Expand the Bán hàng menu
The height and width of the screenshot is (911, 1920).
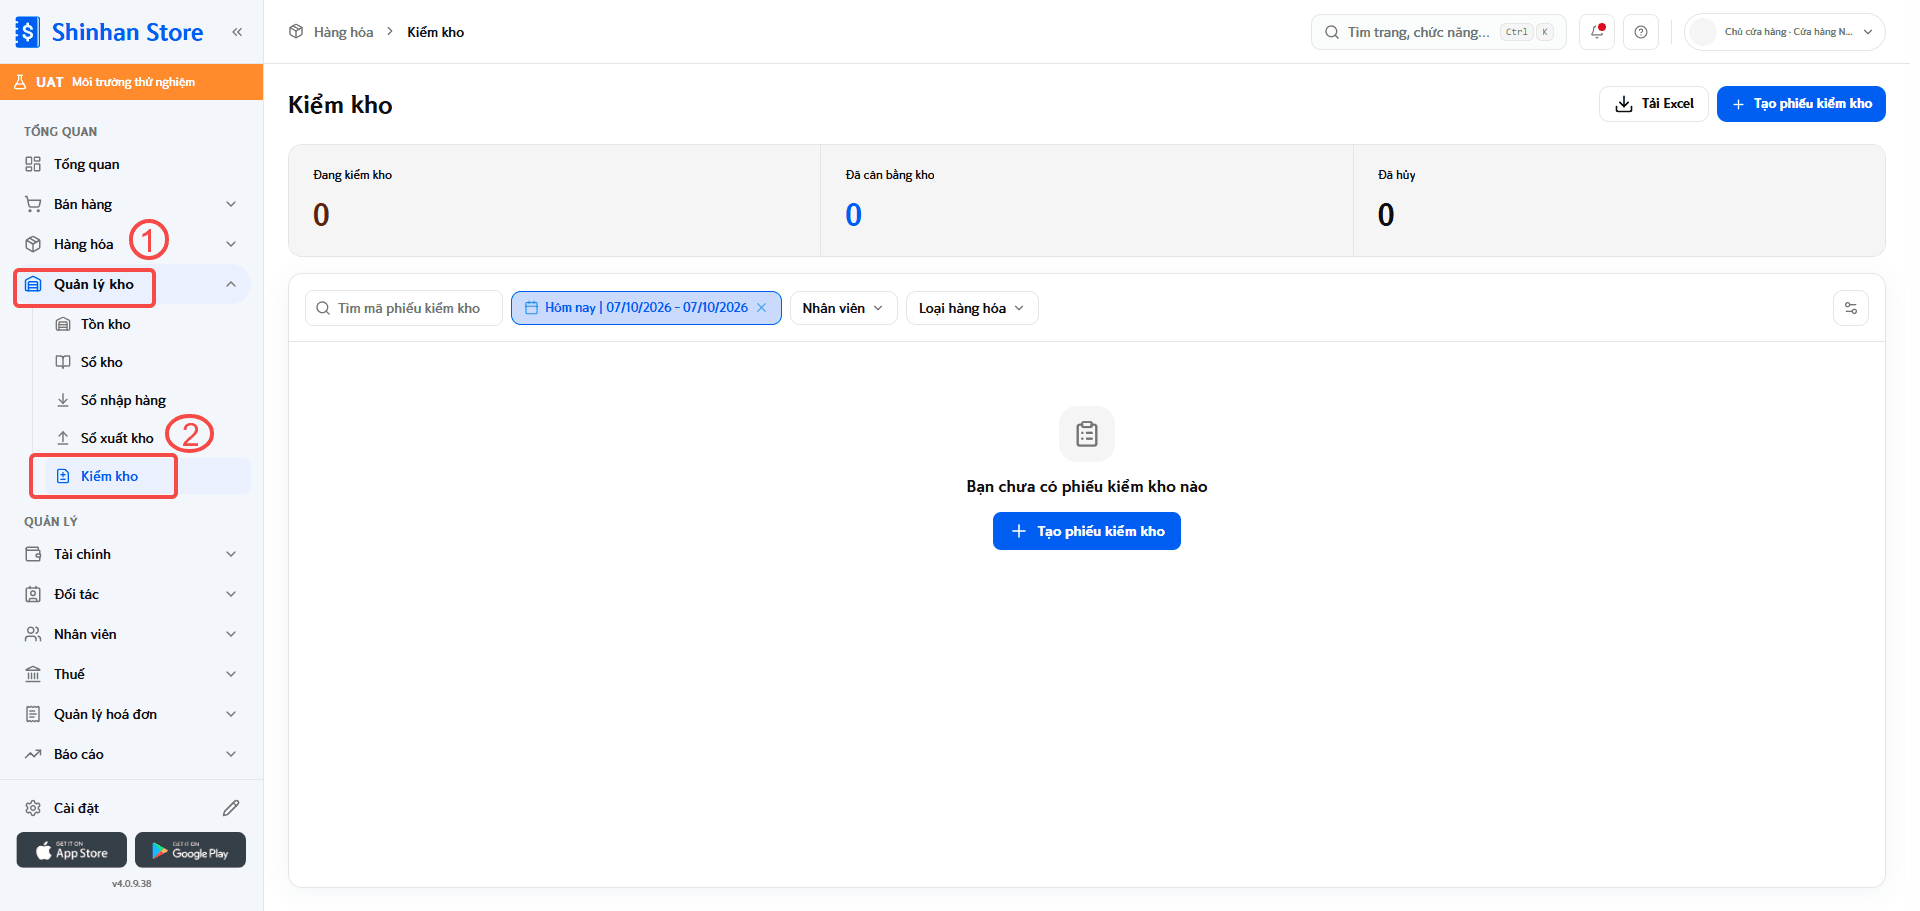132,204
